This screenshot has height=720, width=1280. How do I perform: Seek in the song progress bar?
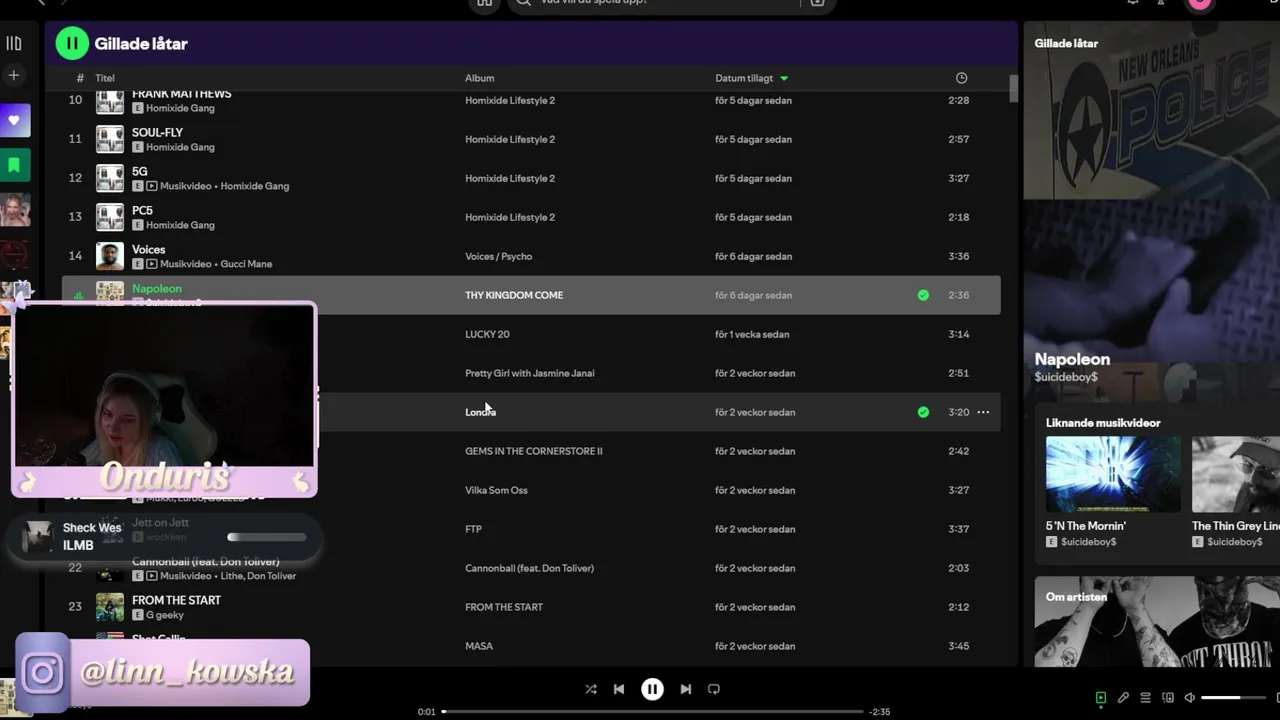point(654,712)
